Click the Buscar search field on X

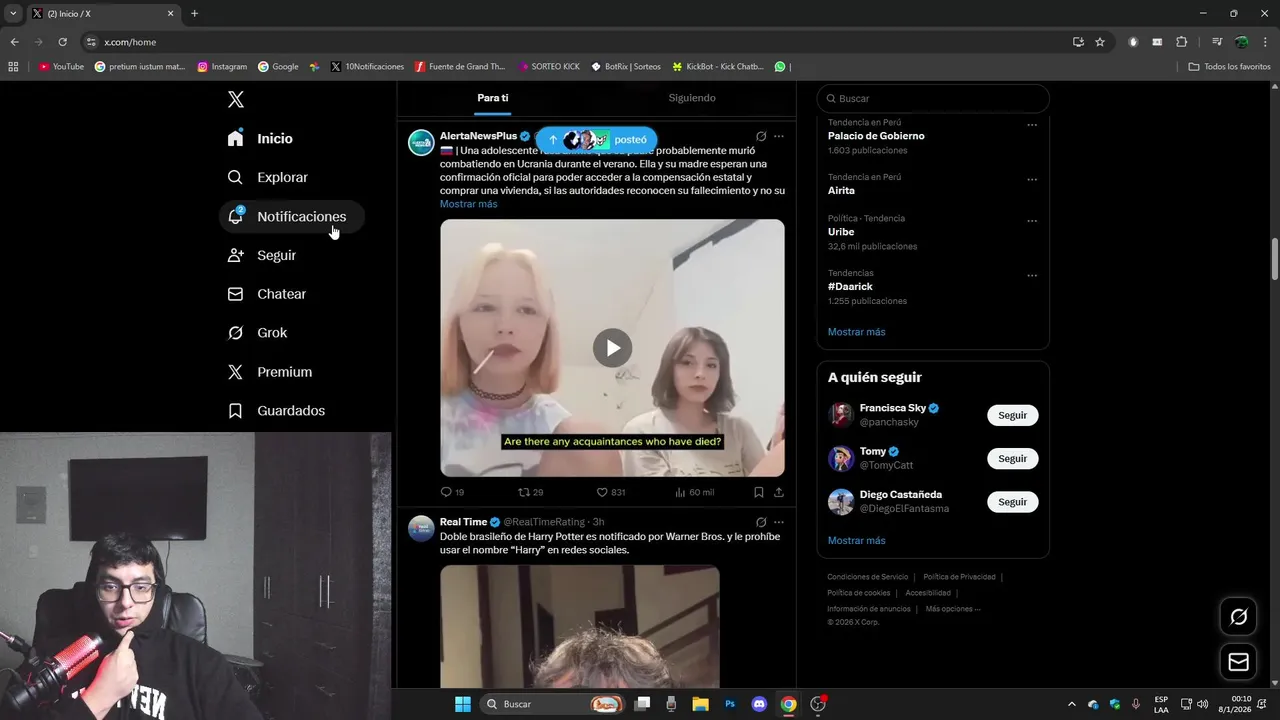tap(933, 98)
